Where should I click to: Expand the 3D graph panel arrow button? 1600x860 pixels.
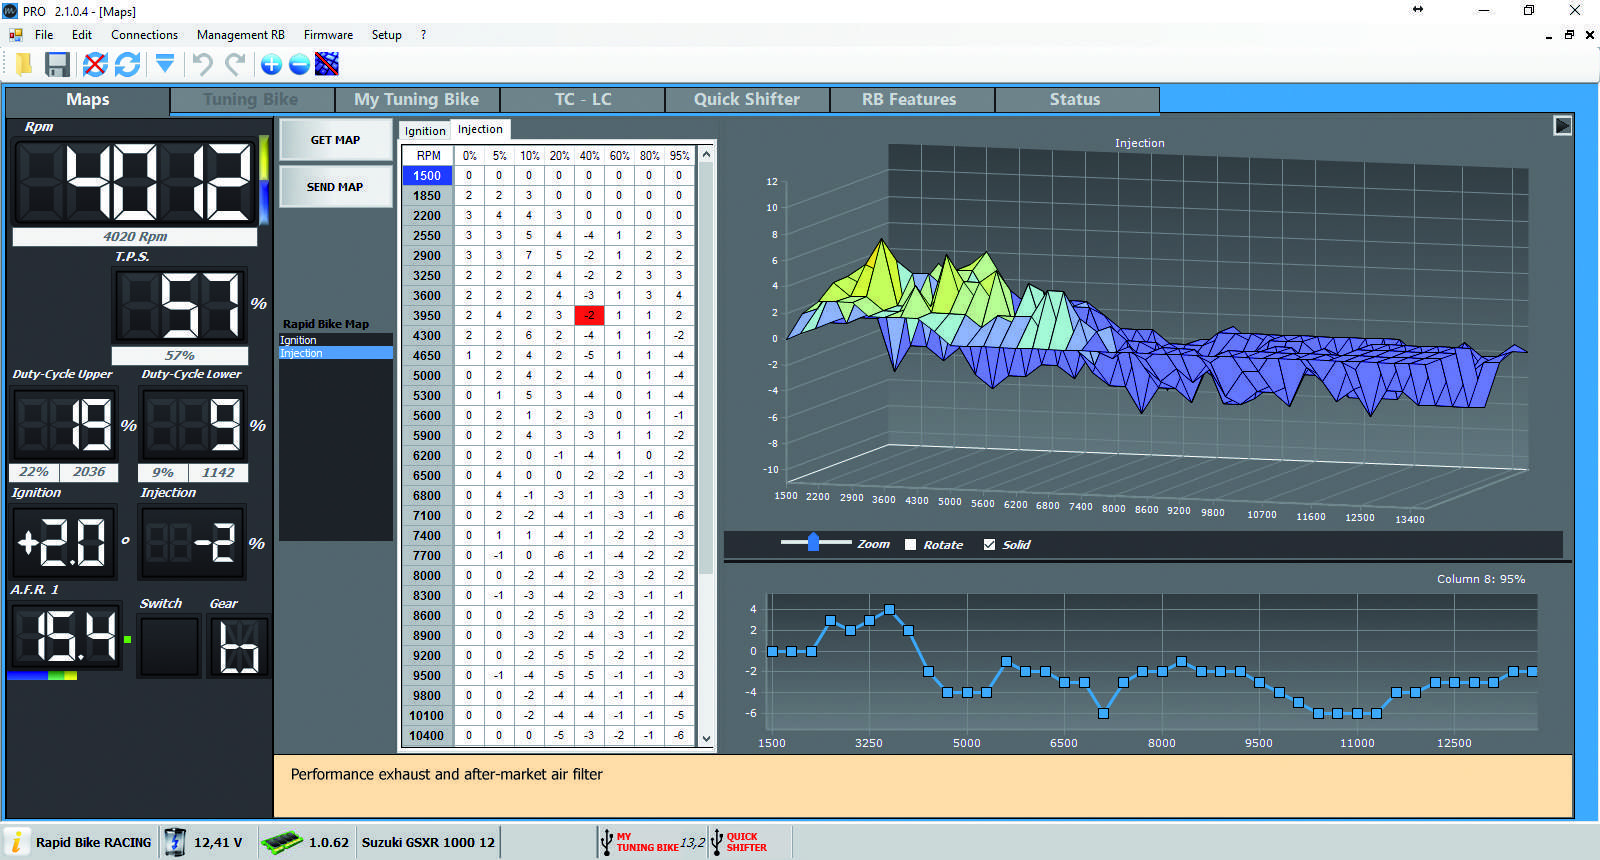point(1562,126)
